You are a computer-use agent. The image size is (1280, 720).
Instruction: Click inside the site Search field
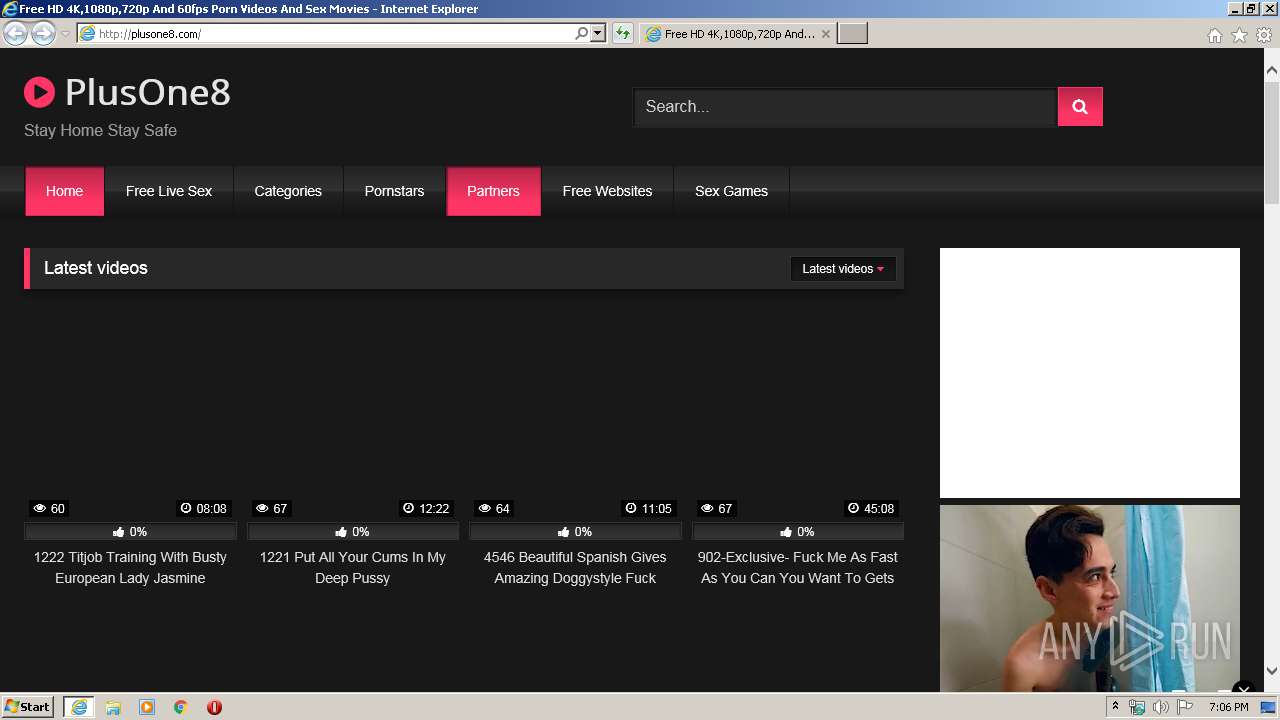(x=845, y=107)
